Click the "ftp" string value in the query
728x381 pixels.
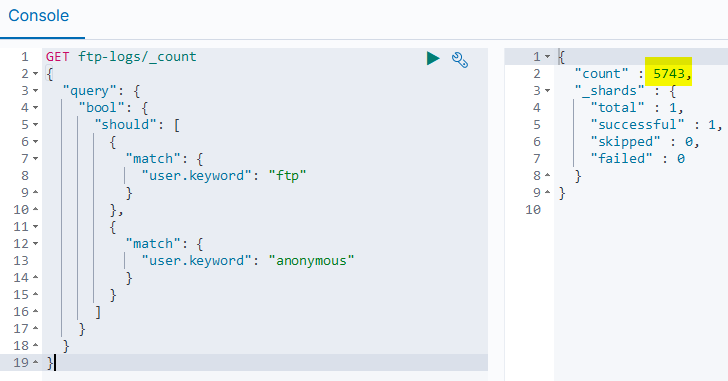[x=287, y=176]
